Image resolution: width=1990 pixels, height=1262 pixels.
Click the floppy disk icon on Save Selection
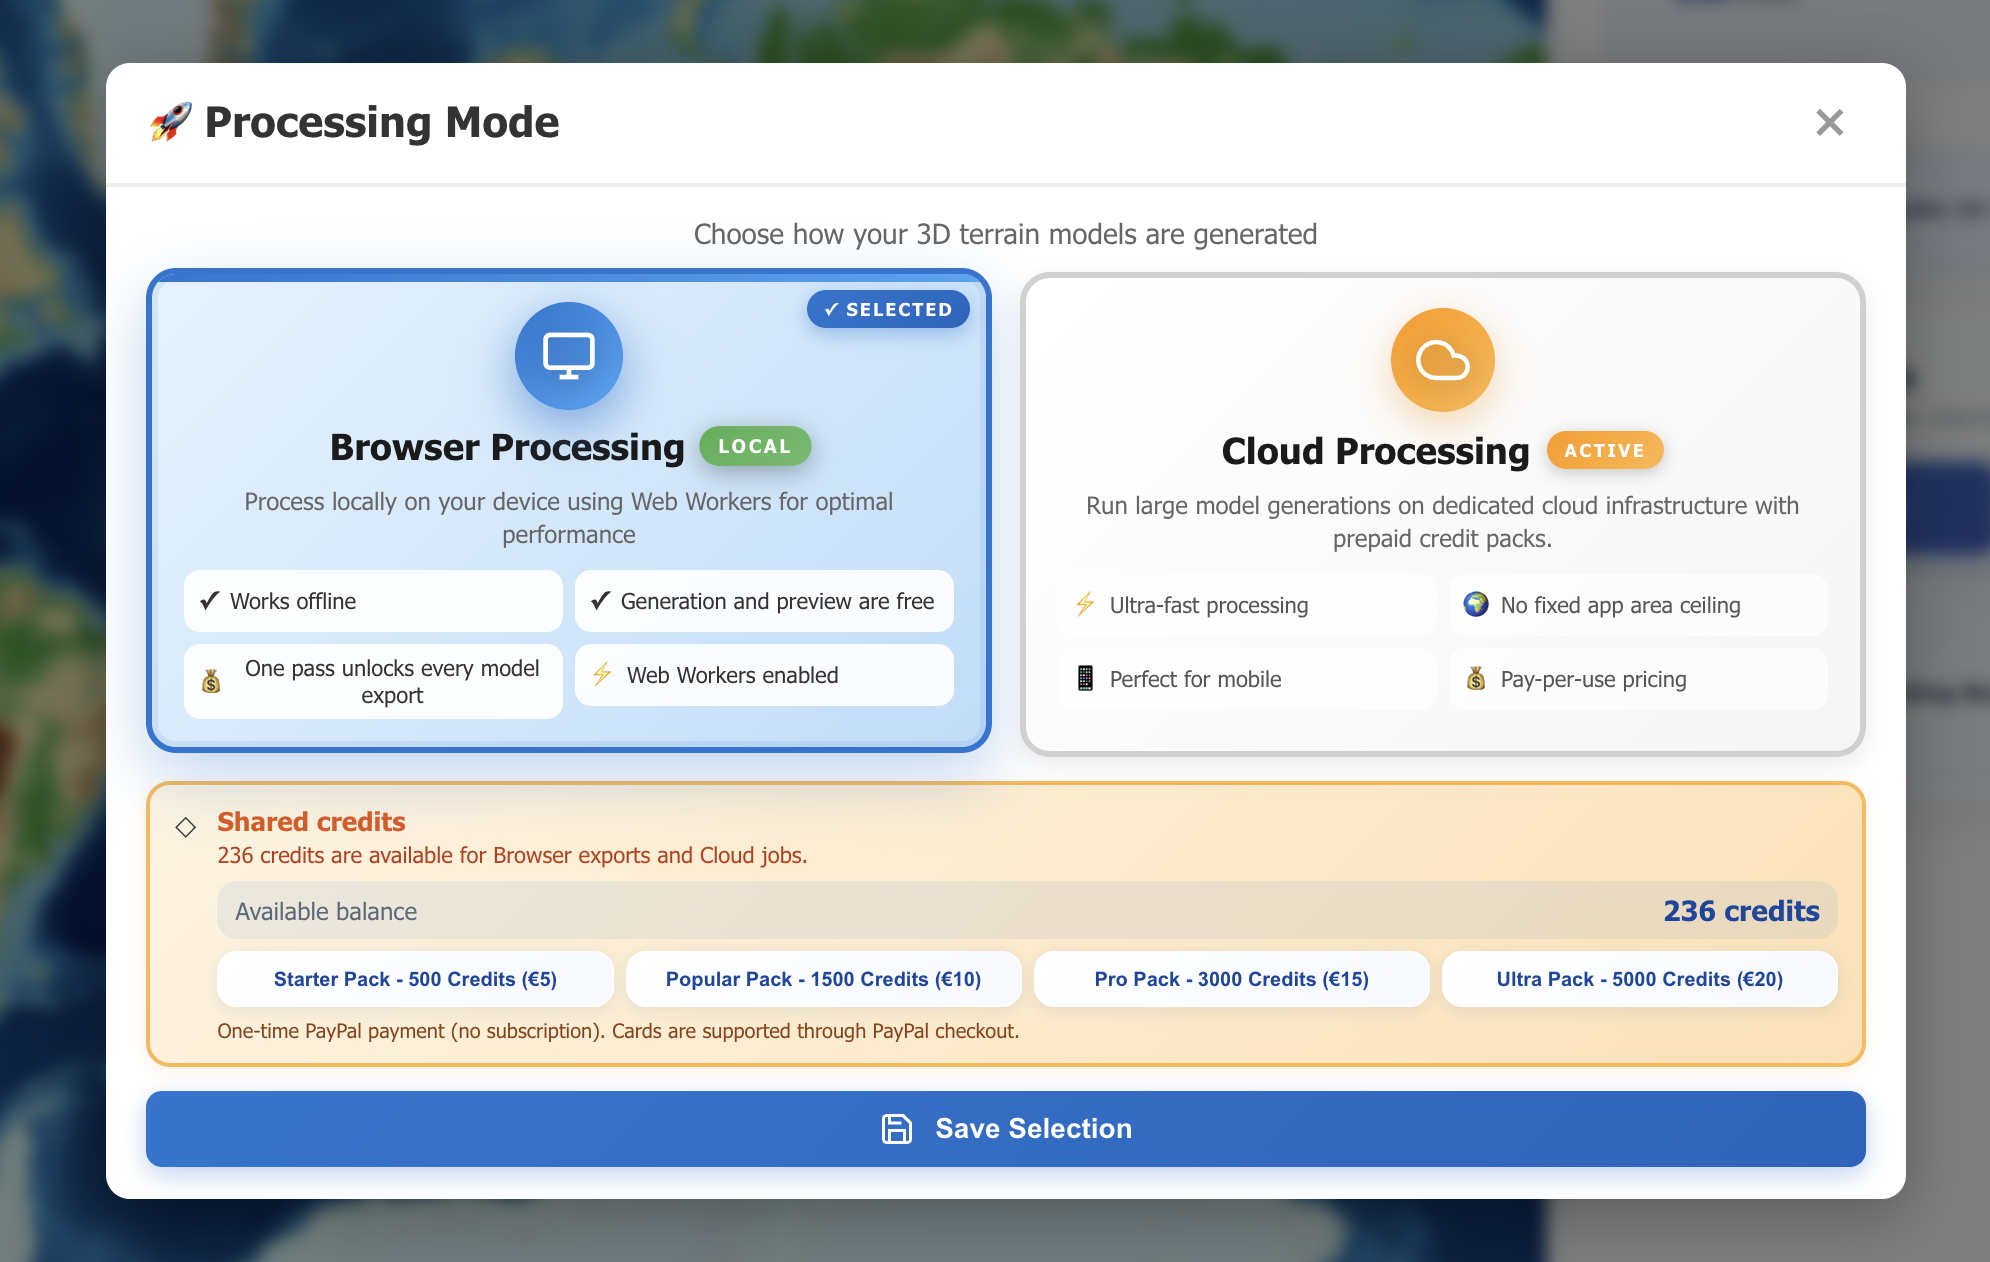pyautogui.click(x=897, y=1129)
